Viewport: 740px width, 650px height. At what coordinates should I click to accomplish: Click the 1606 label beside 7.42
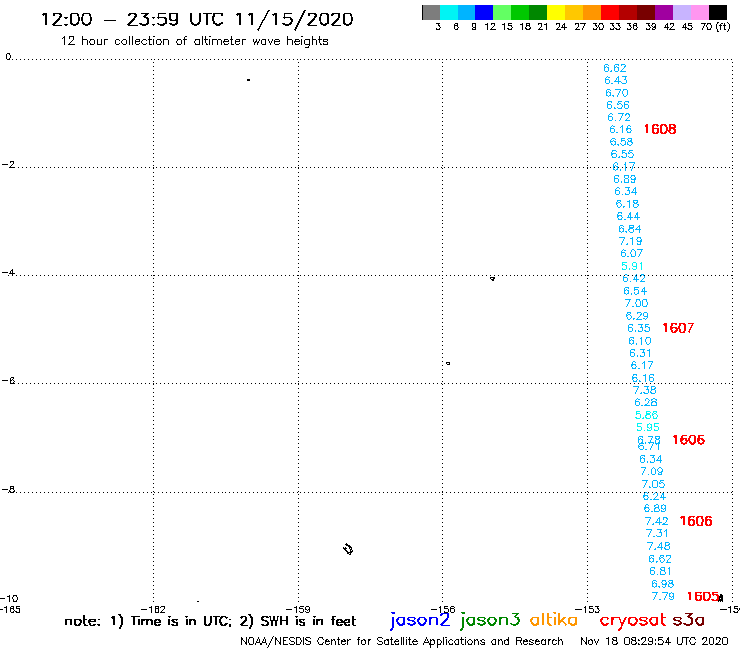(x=696, y=521)
